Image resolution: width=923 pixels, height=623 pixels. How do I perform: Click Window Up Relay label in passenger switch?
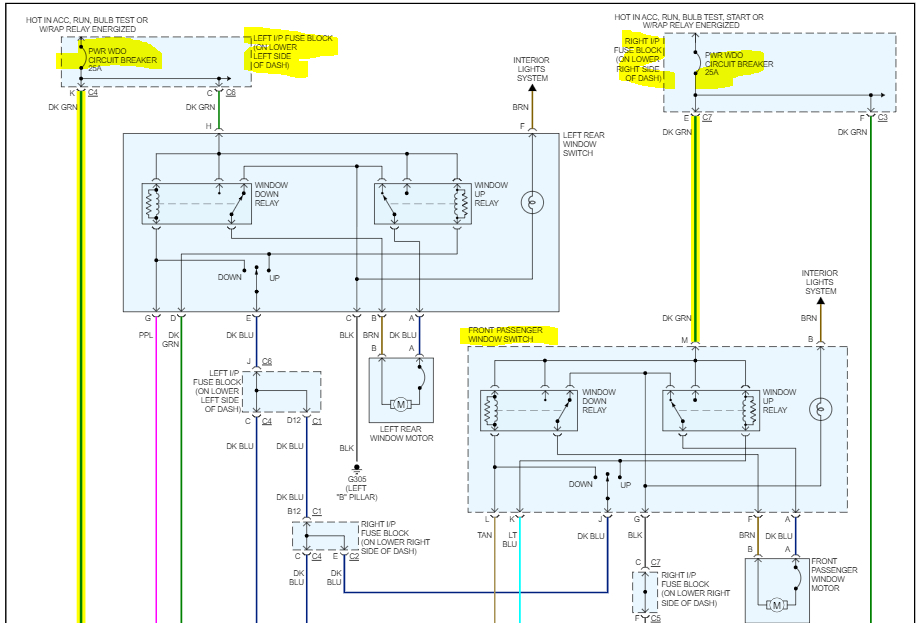tap(779, 401)
